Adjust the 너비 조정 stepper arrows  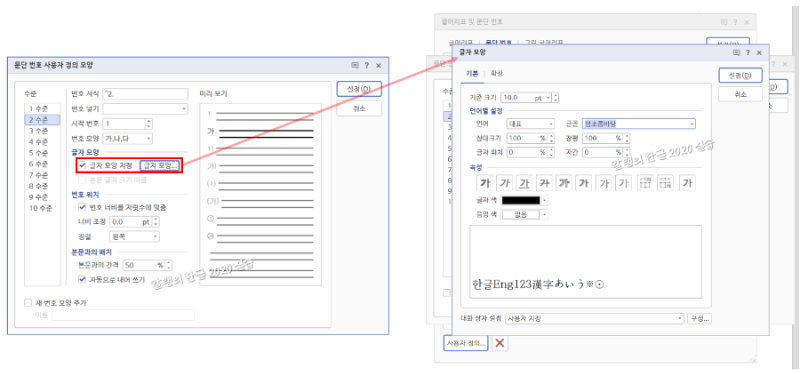(156, 222)
